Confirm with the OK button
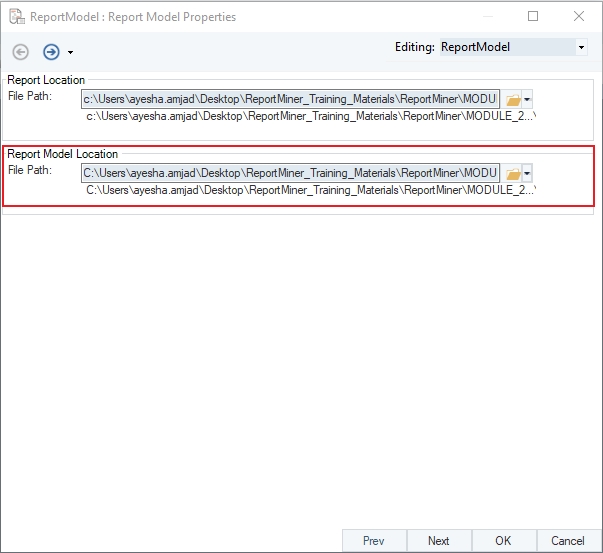Image resolution: width=603 pixels, height=553 pixels. (x=503, y=541)
